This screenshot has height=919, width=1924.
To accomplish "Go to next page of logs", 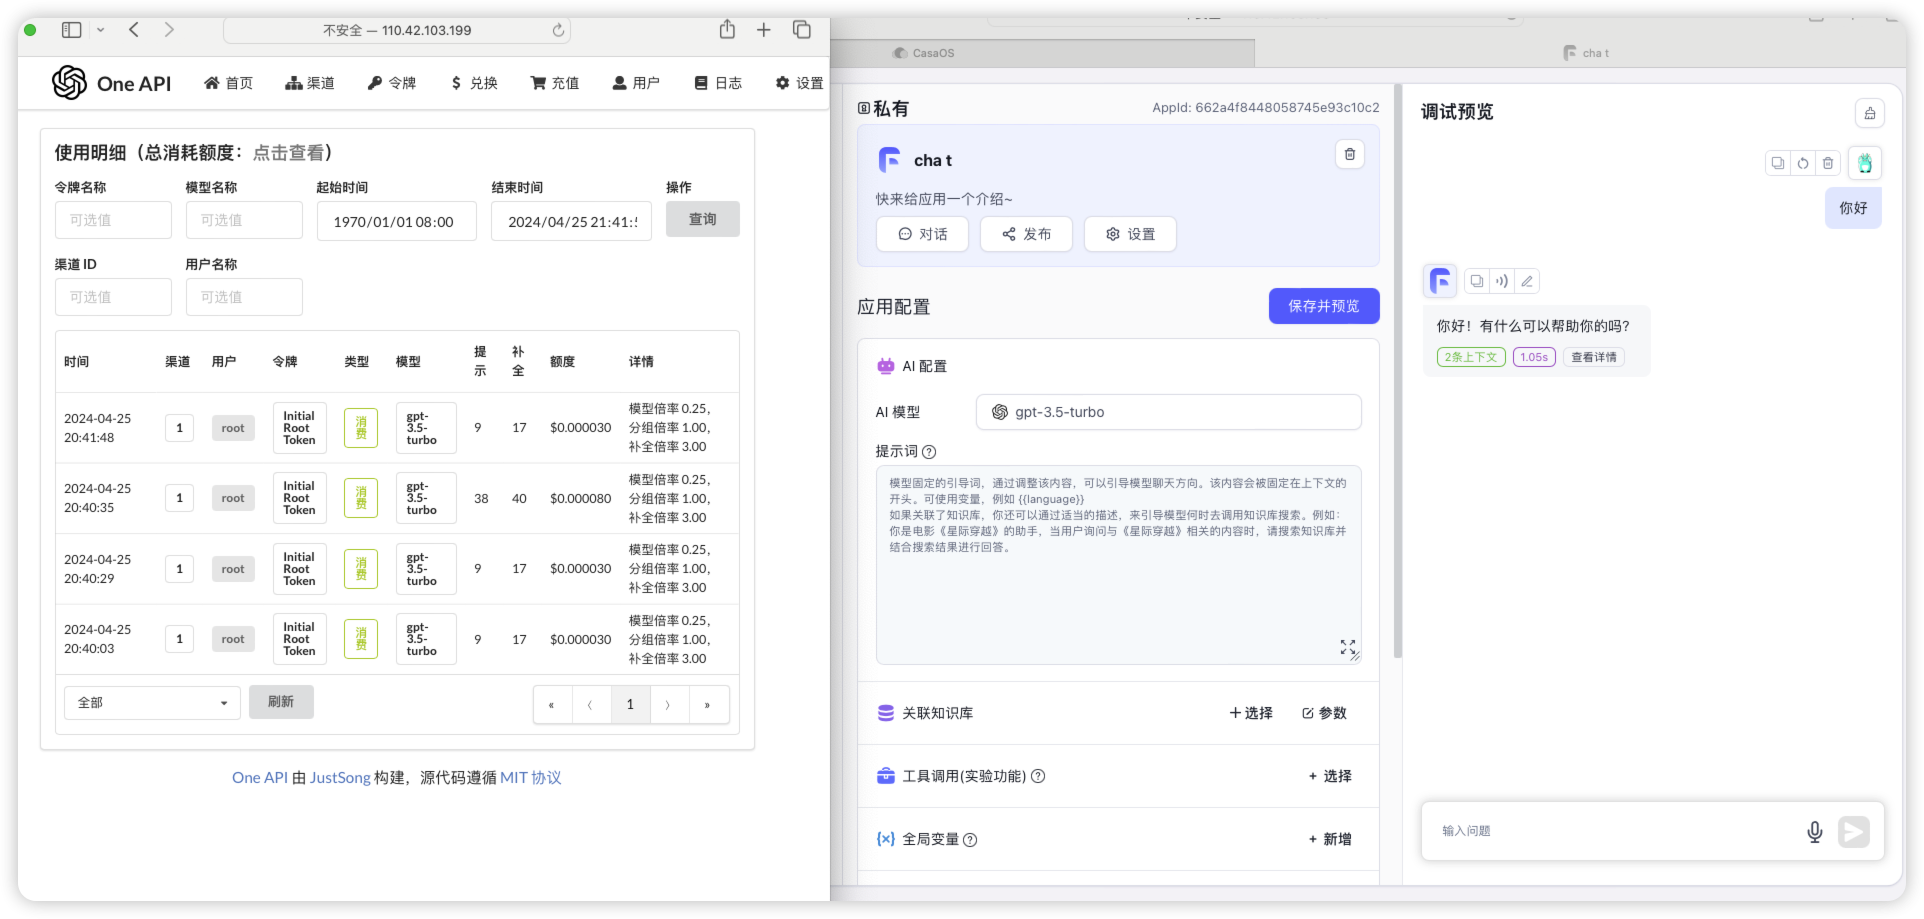I will tap(668, 705).
